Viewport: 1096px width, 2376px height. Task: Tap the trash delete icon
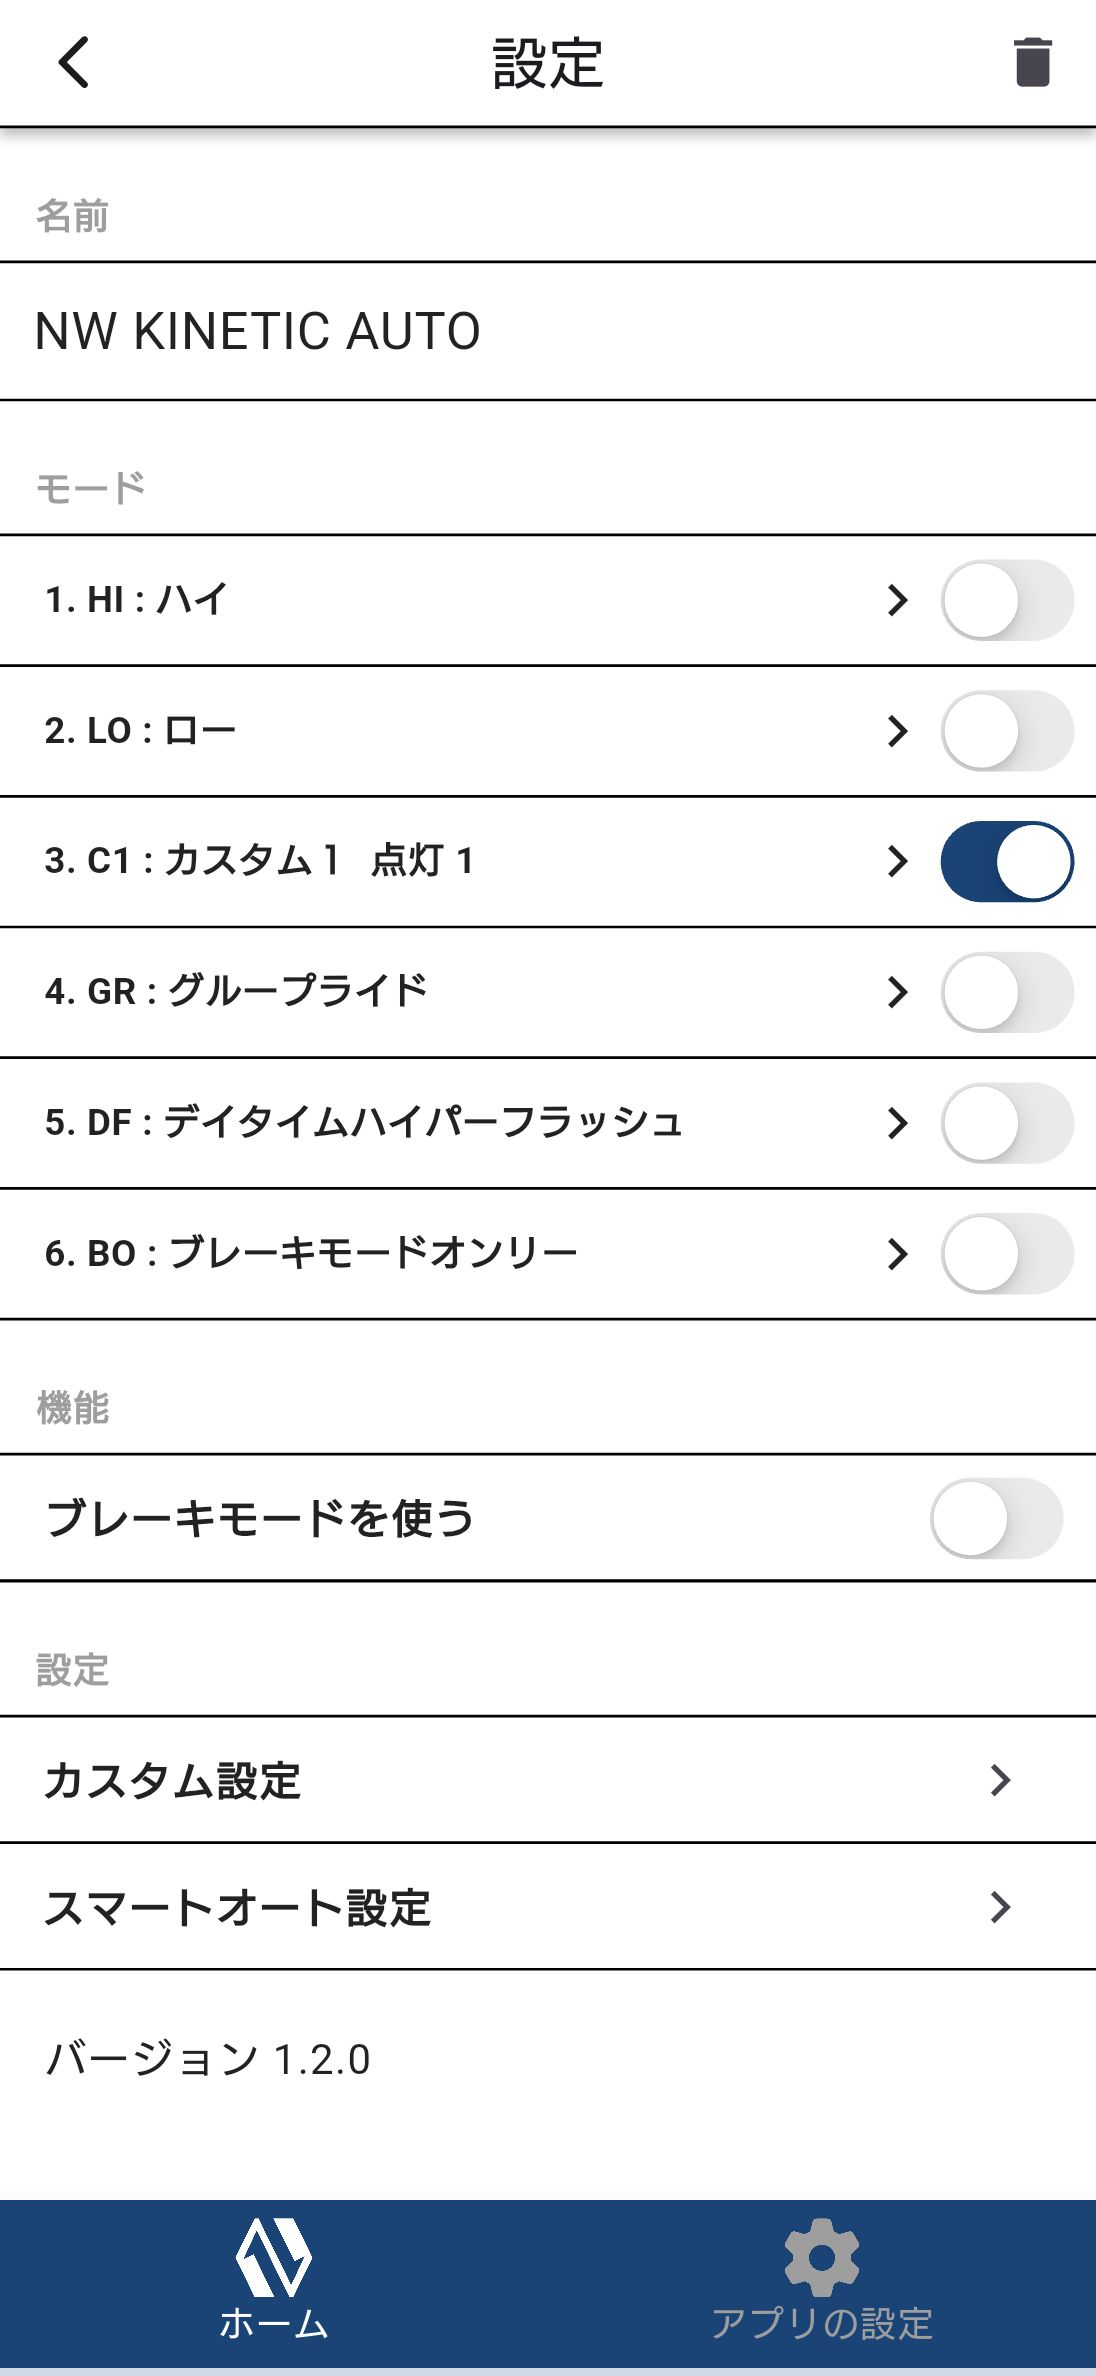pos(1032,62)
